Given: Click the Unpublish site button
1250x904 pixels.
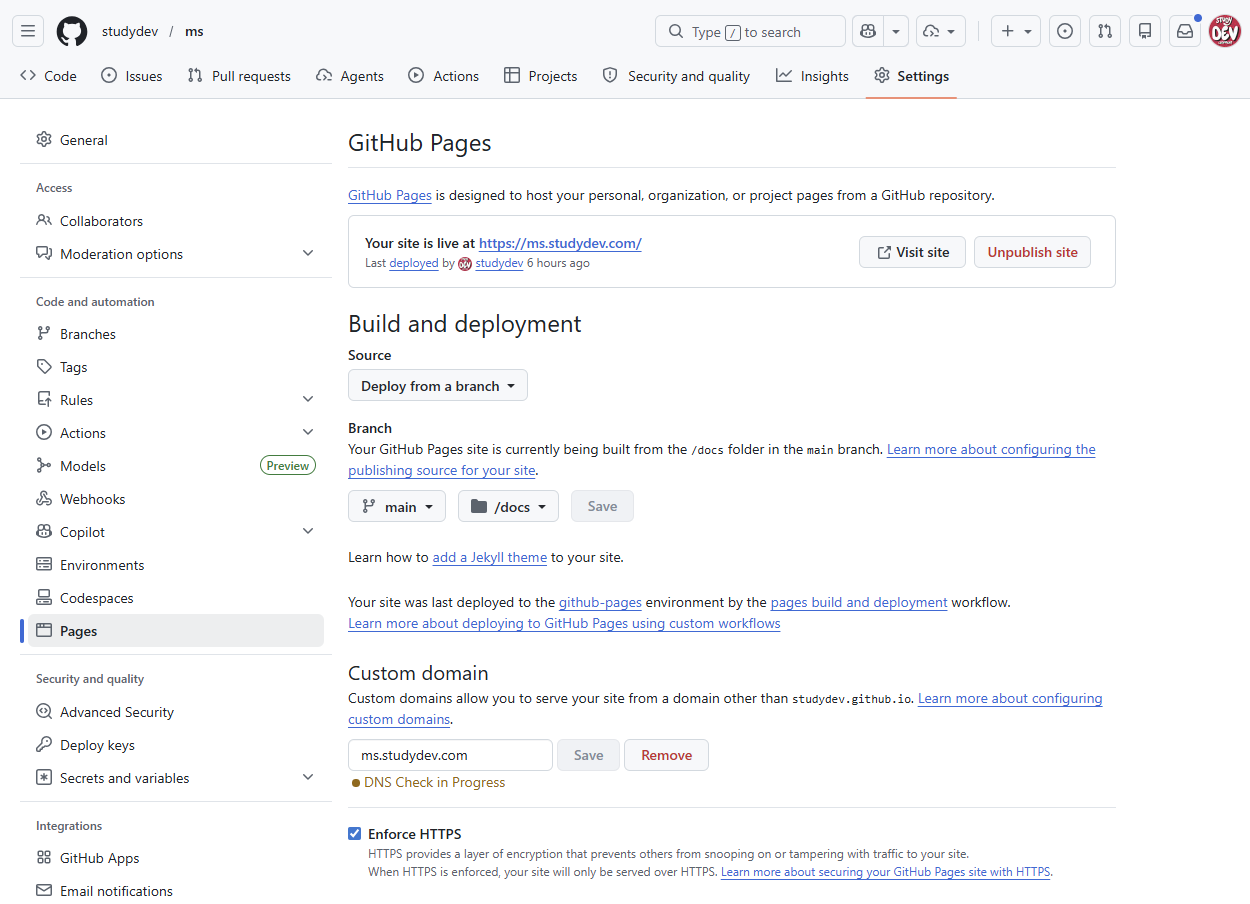Looking at the screenshot, I should point(1032,252).
